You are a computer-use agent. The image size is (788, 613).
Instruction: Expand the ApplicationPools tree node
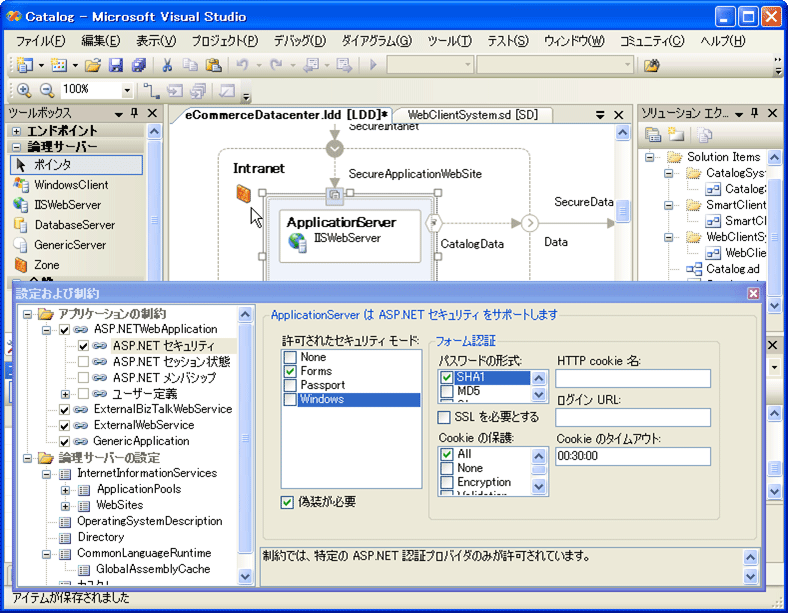[x=65, y=490]
